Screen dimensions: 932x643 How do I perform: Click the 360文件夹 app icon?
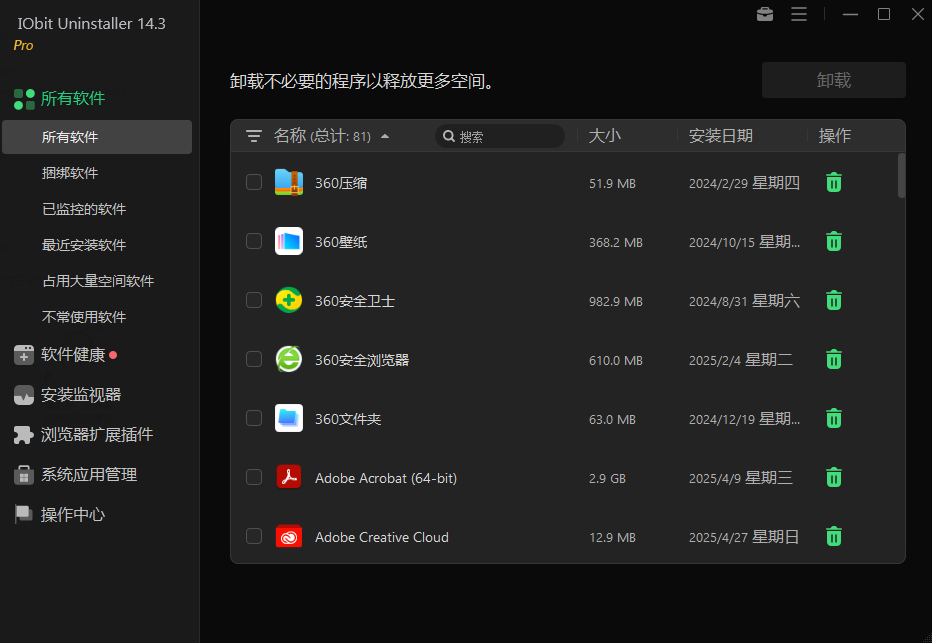(289, 418)
